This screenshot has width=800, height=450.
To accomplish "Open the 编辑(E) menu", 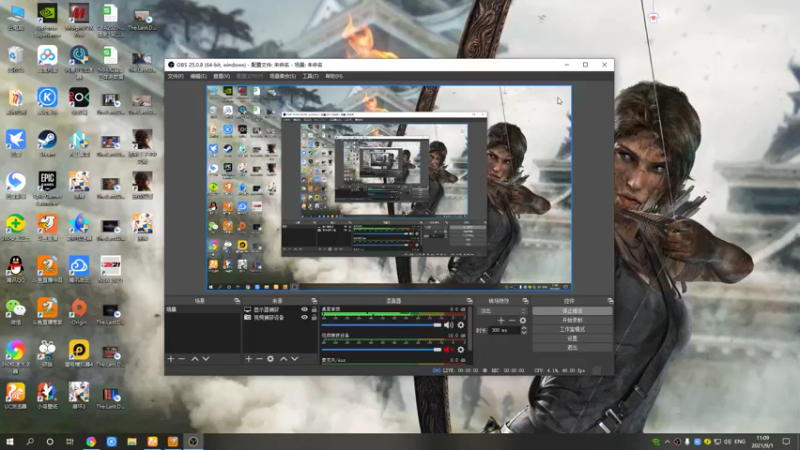I will [198, 76].
